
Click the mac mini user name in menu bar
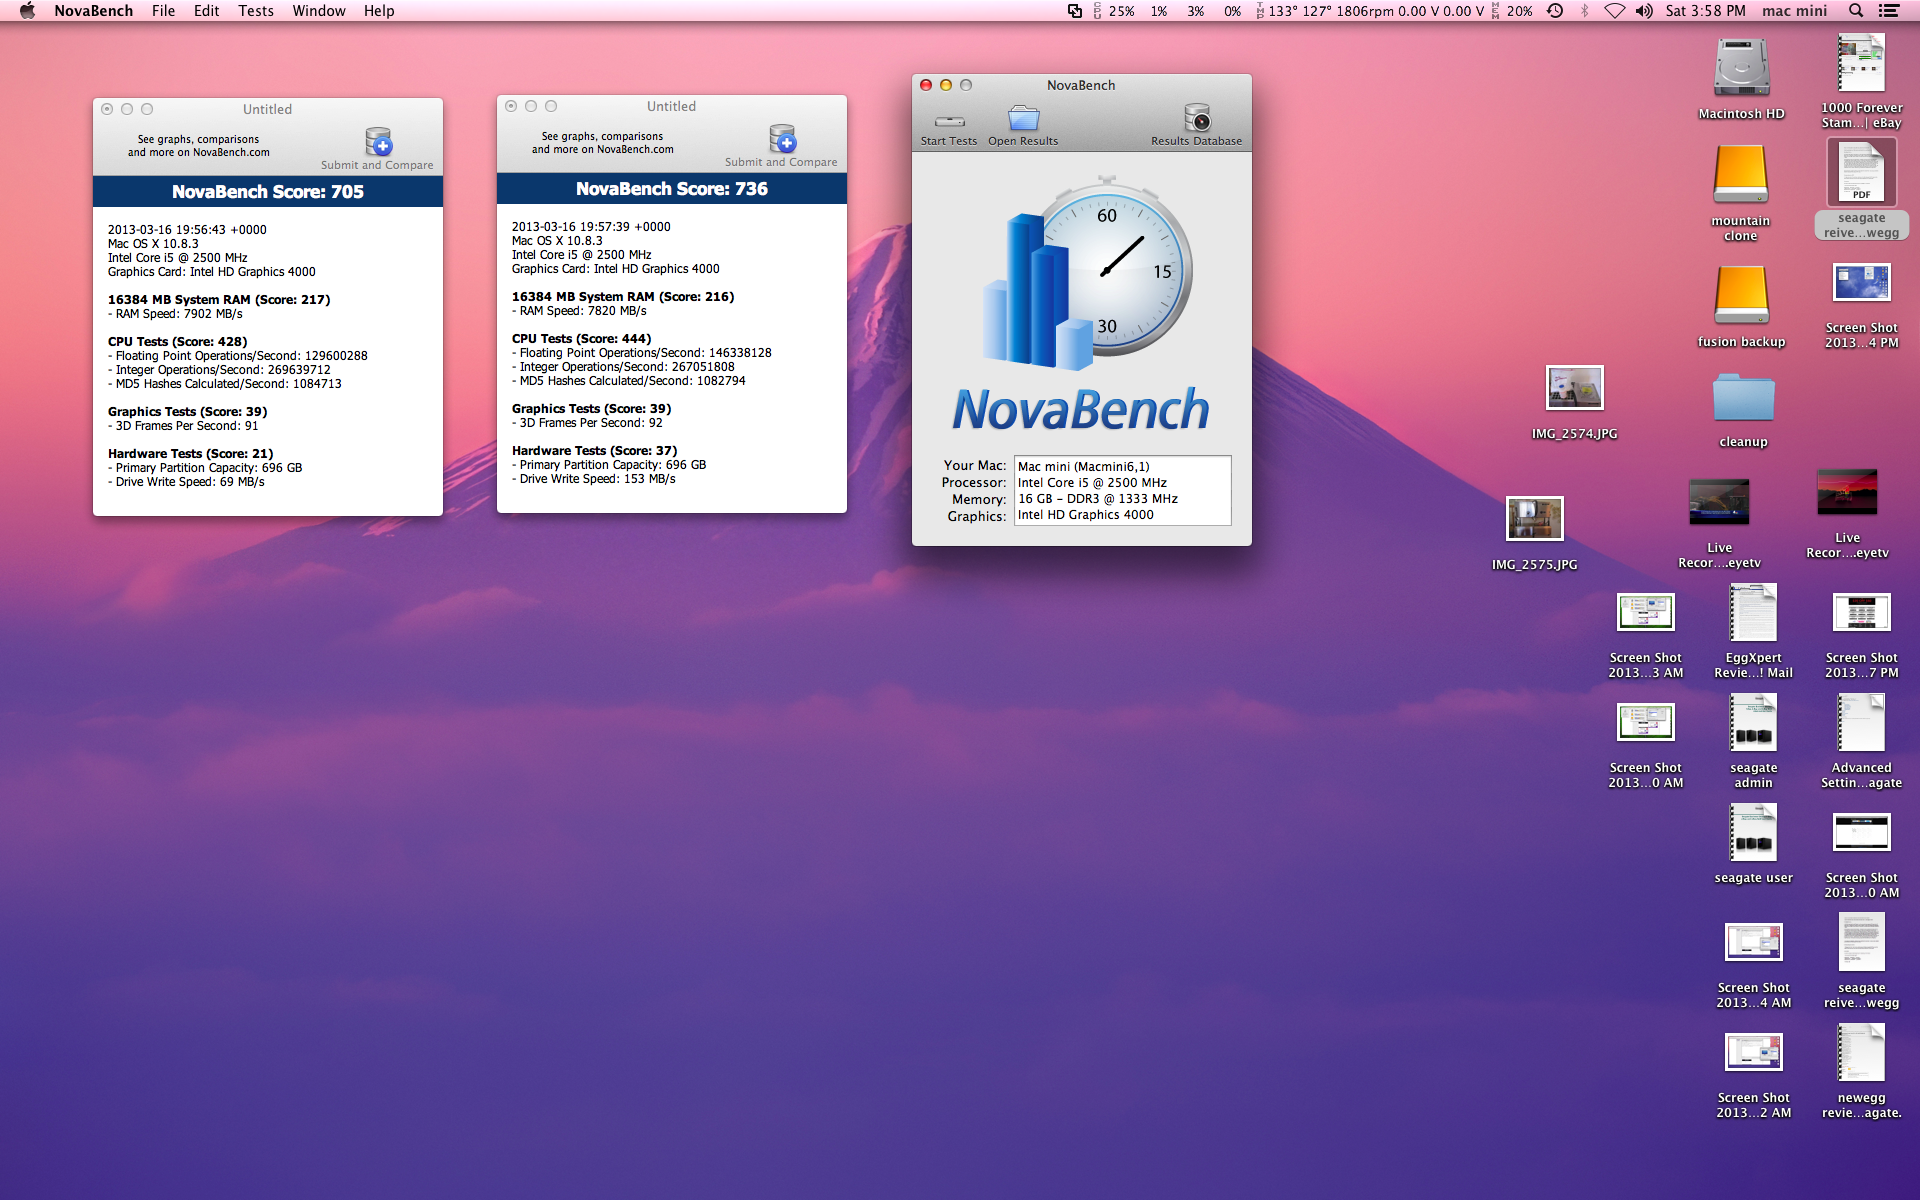point(1794,11)
